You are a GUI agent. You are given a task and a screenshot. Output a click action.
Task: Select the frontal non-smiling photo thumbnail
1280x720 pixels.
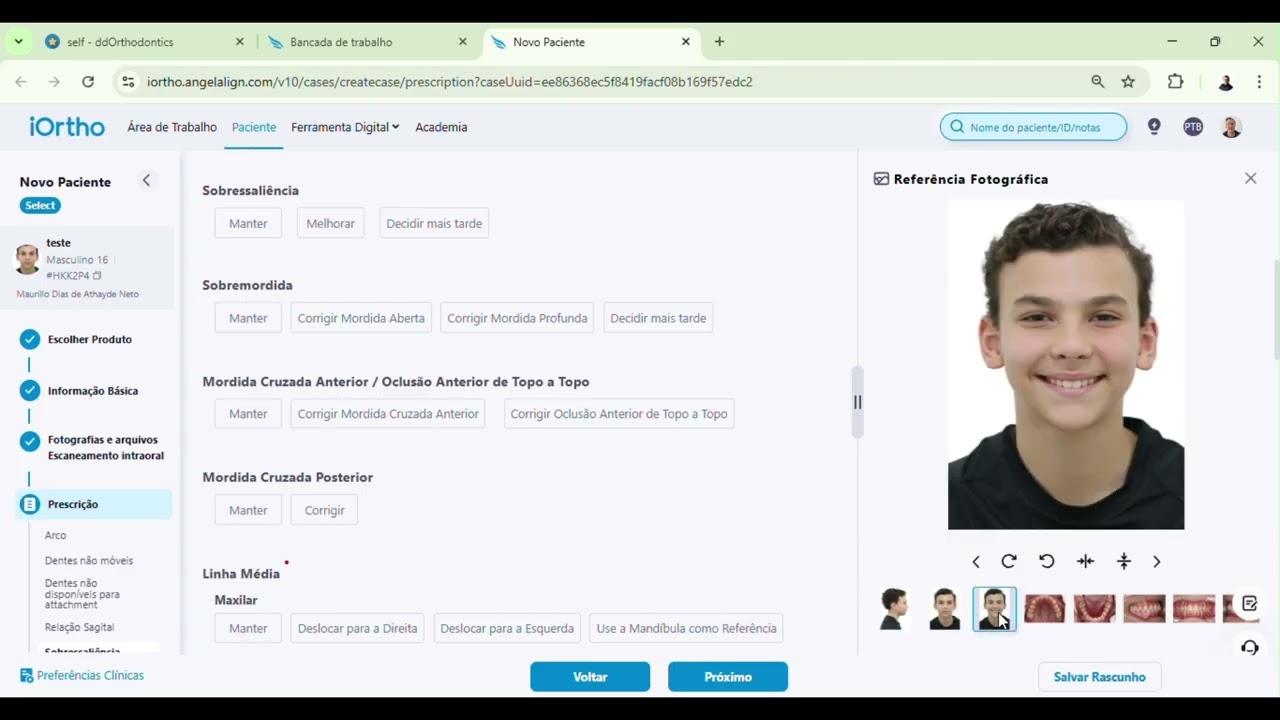(x=945, y=609)
